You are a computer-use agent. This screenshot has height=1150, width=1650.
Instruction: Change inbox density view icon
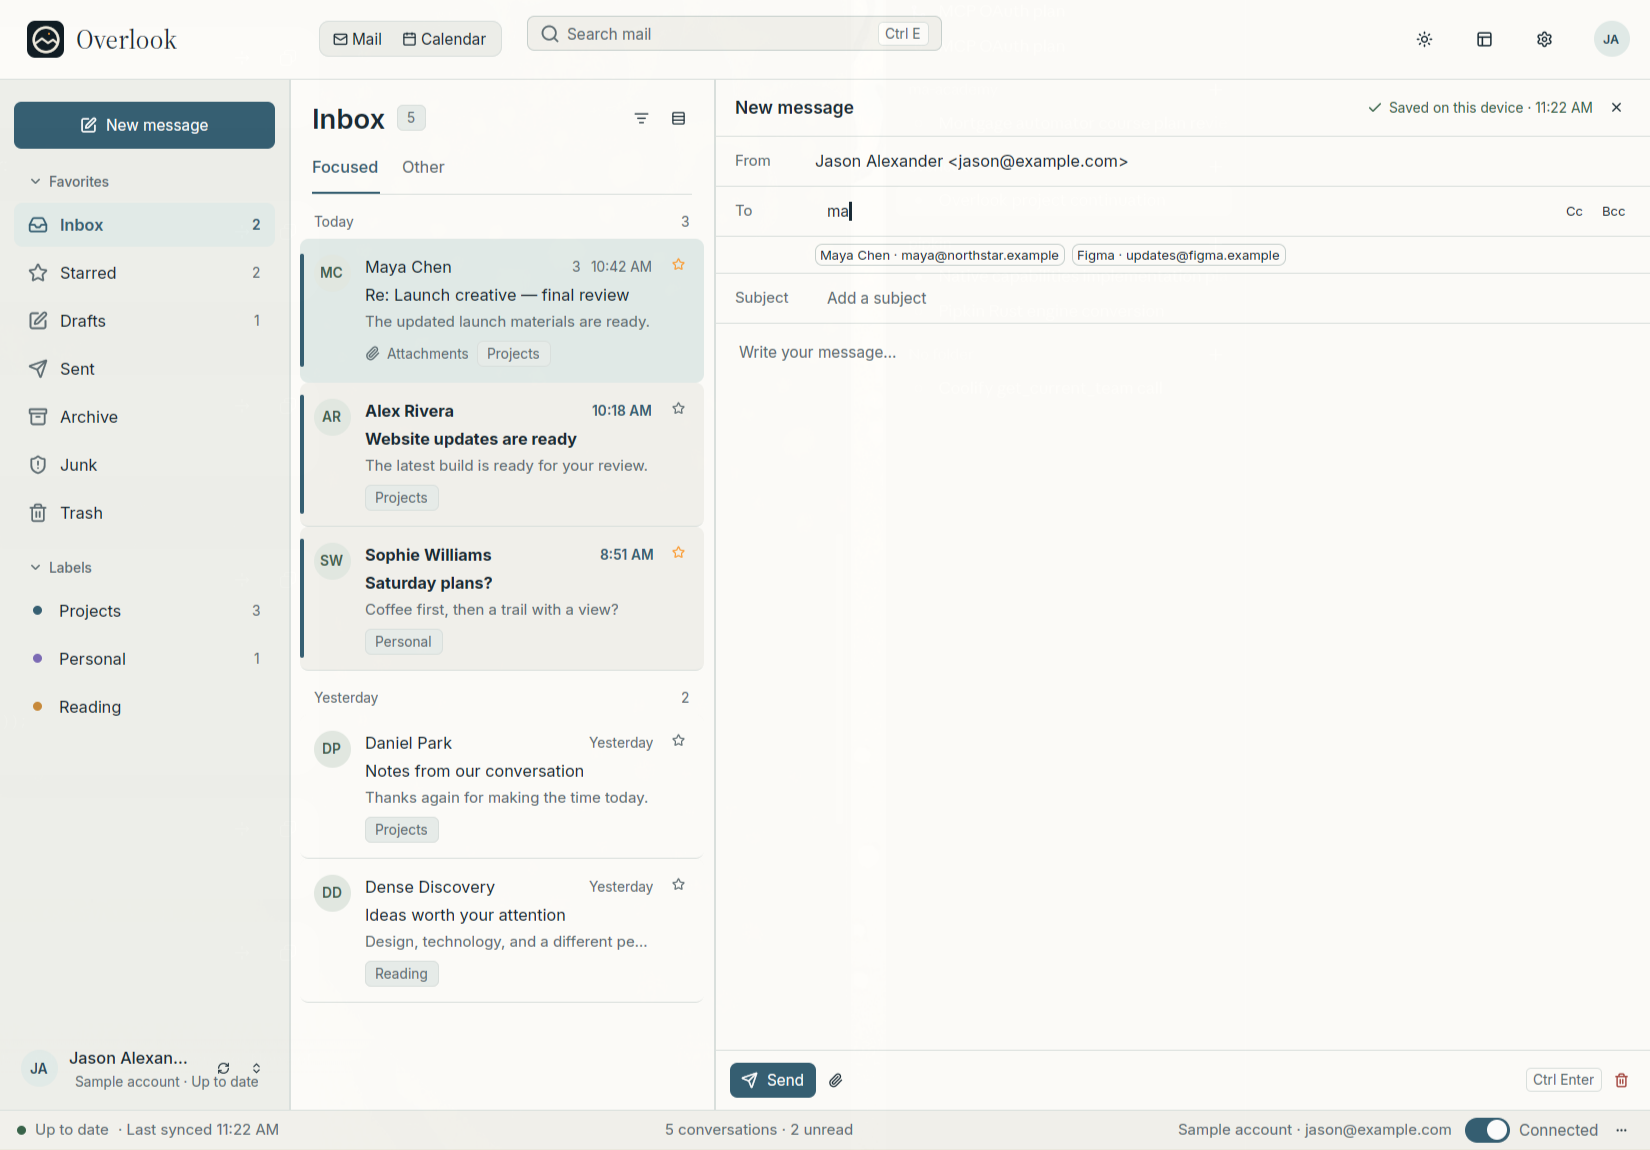pos(678,118)
